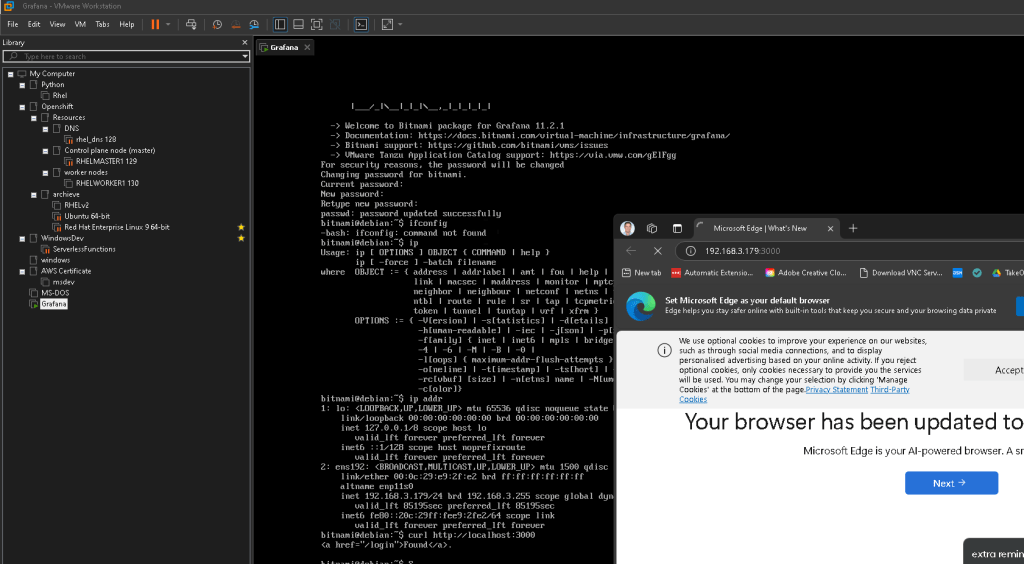
Task: Click the orange Suspend VM pause icon
Action: 155,24
